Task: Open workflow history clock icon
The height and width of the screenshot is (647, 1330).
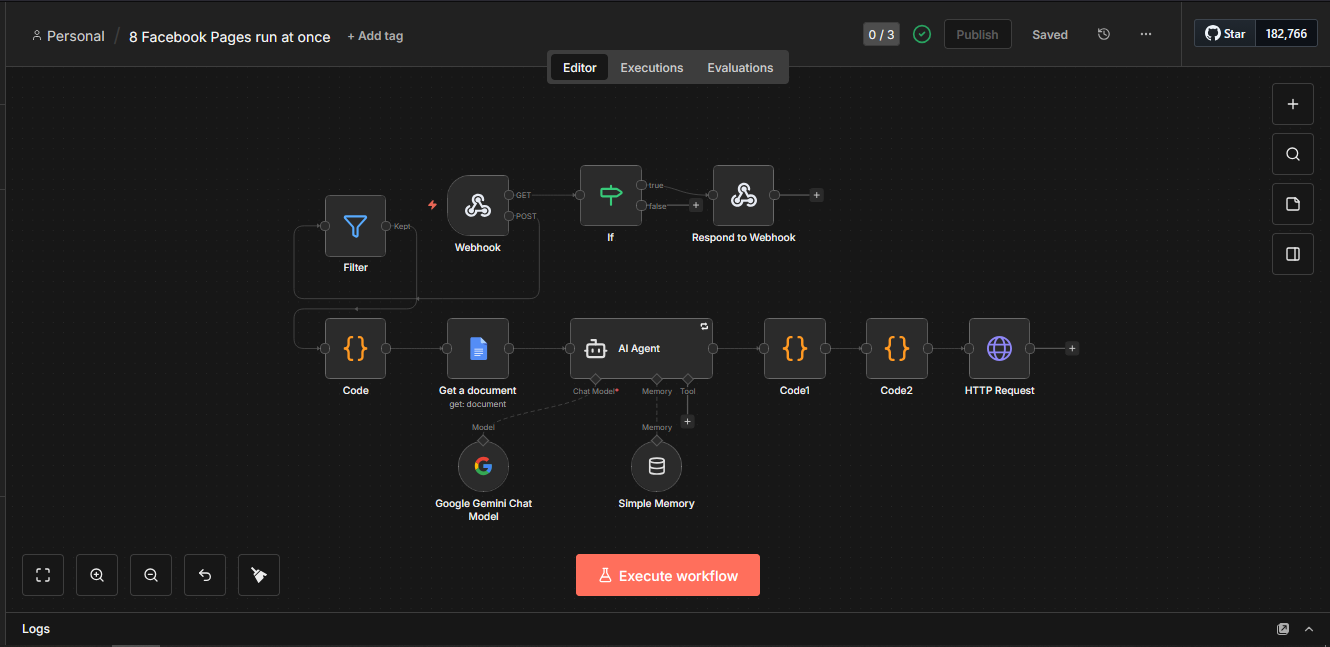Action: click(x=1104, y=34)
